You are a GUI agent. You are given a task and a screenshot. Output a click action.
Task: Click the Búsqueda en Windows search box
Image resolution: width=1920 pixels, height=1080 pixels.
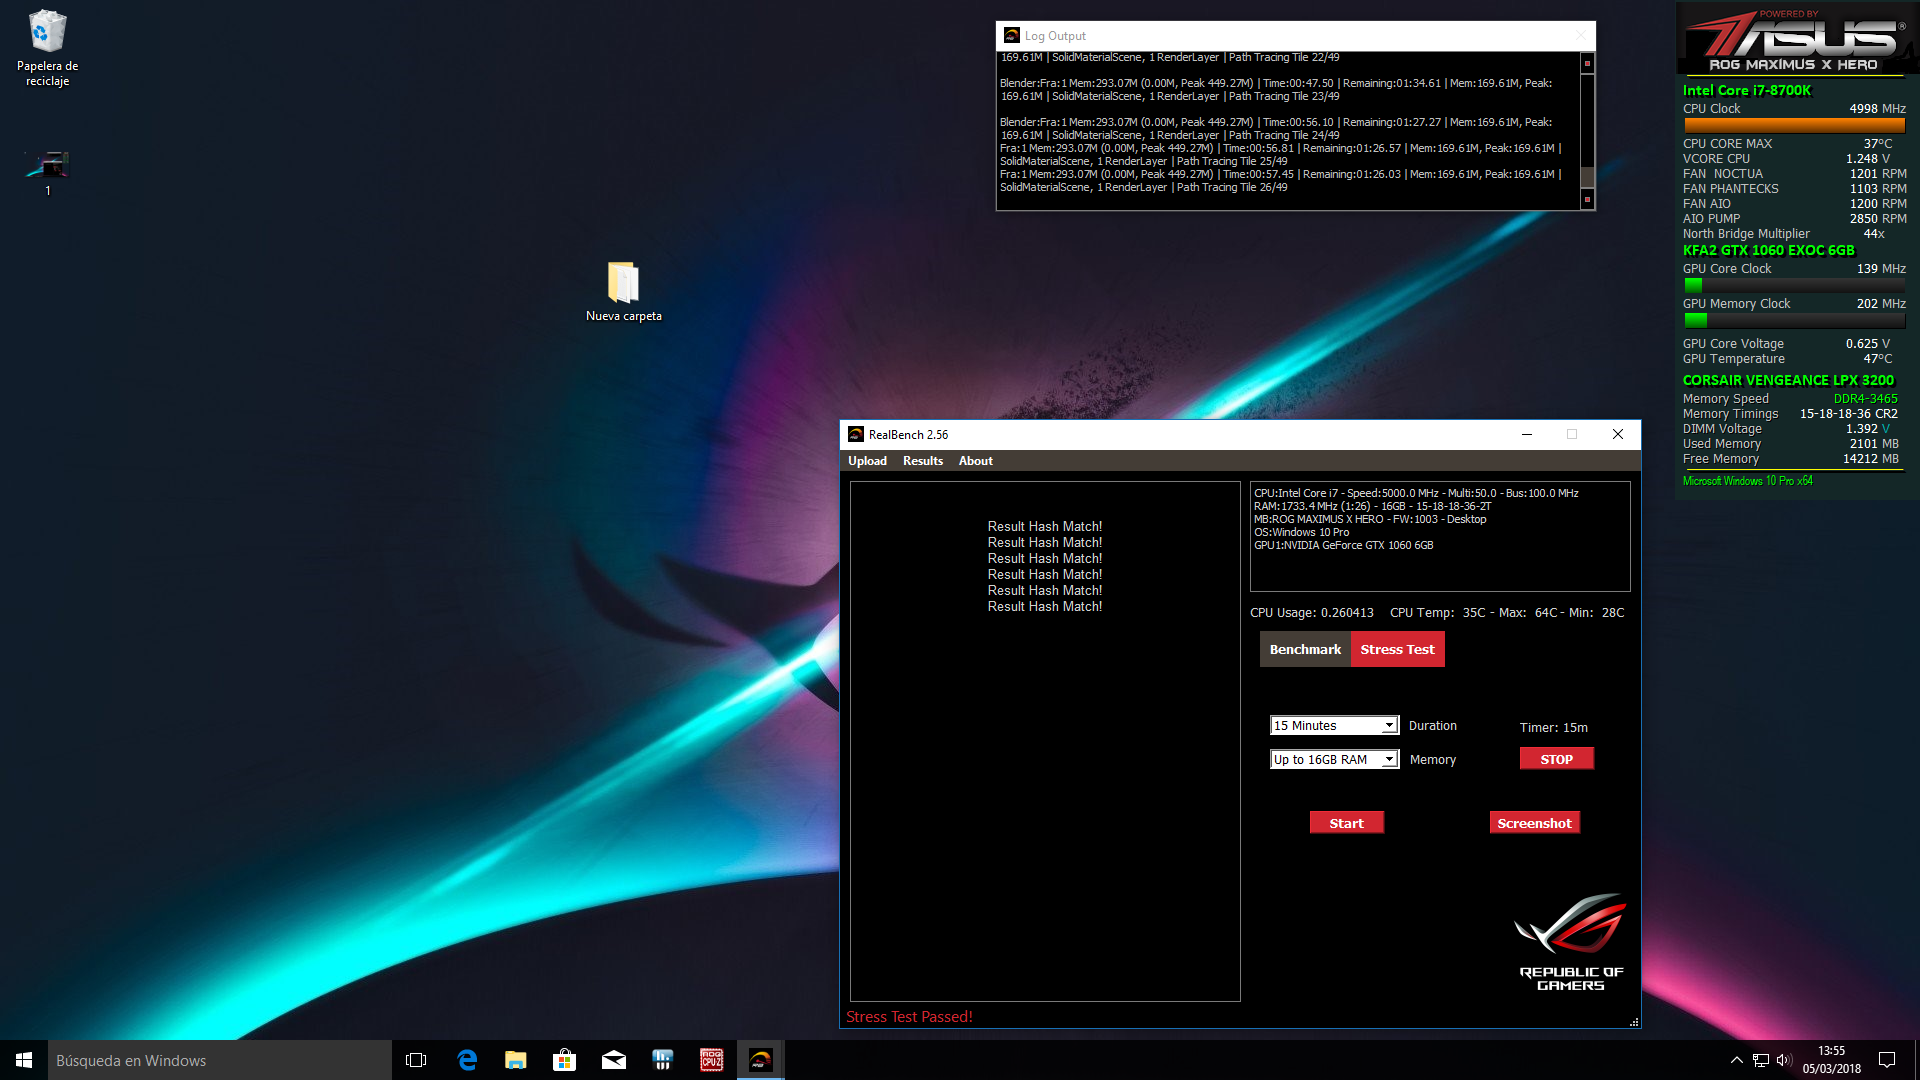pos(220,1060)
